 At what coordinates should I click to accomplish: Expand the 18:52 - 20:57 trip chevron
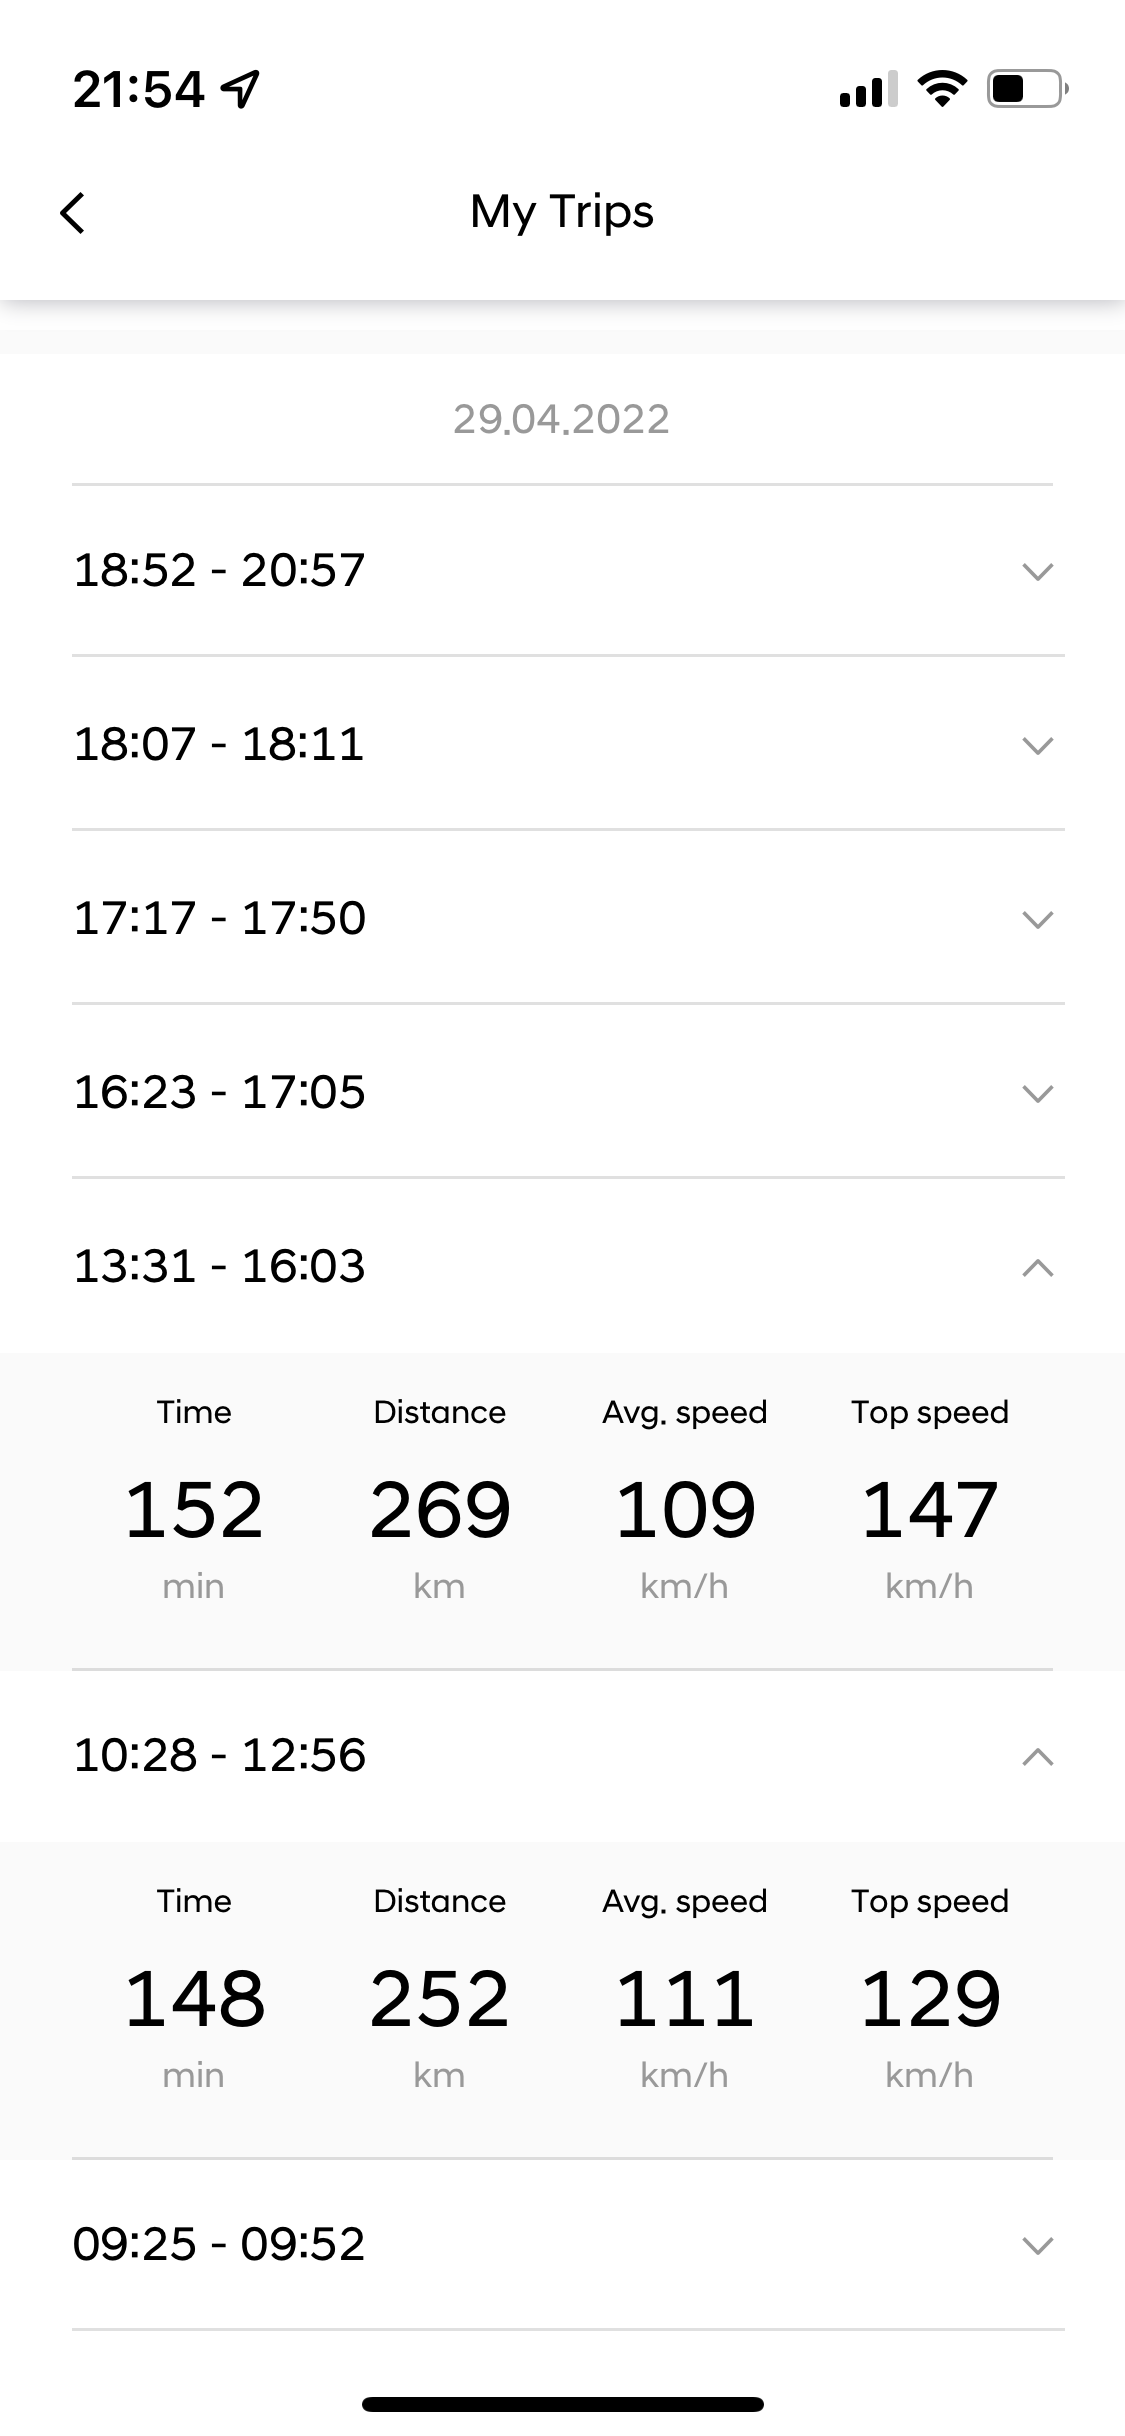[1038, 571]
